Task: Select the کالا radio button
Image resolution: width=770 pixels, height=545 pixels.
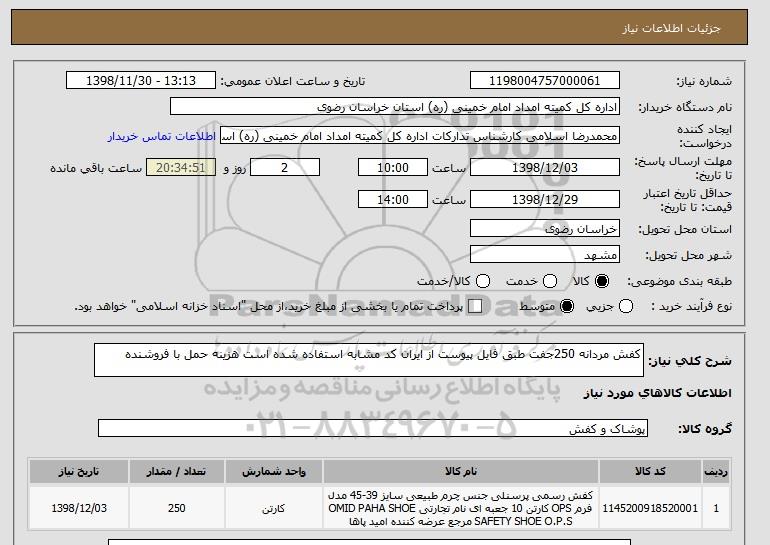Action: pos(602,281)
